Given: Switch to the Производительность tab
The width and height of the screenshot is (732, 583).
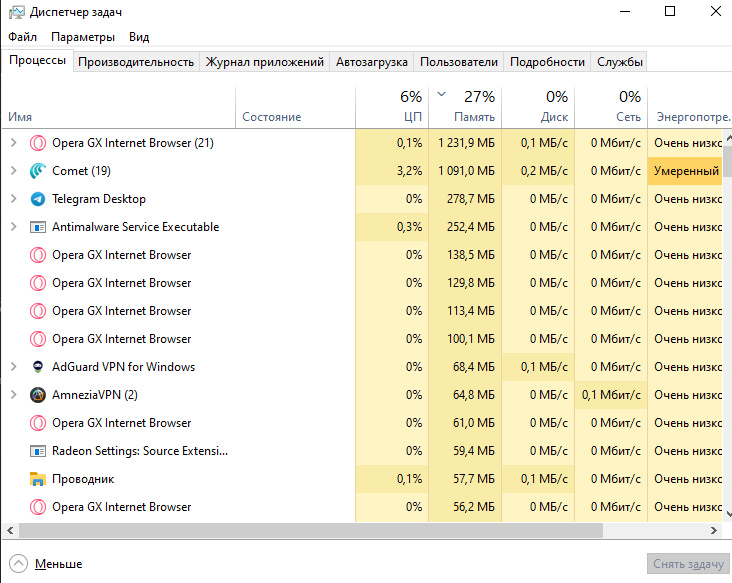Looking at the screenshot, I should (136, 62).
